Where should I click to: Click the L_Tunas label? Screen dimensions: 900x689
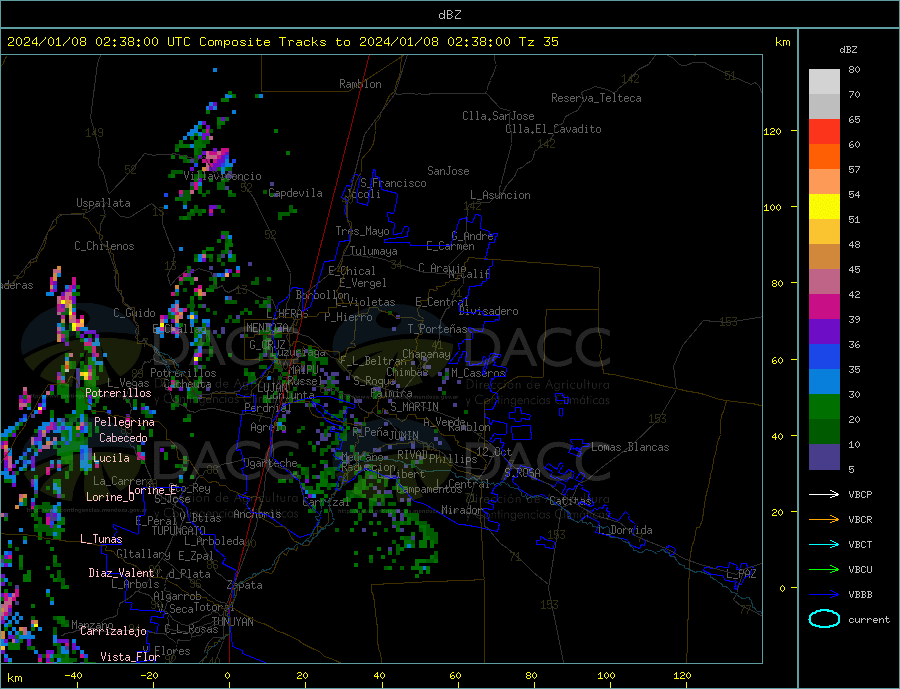click(101, 539)
